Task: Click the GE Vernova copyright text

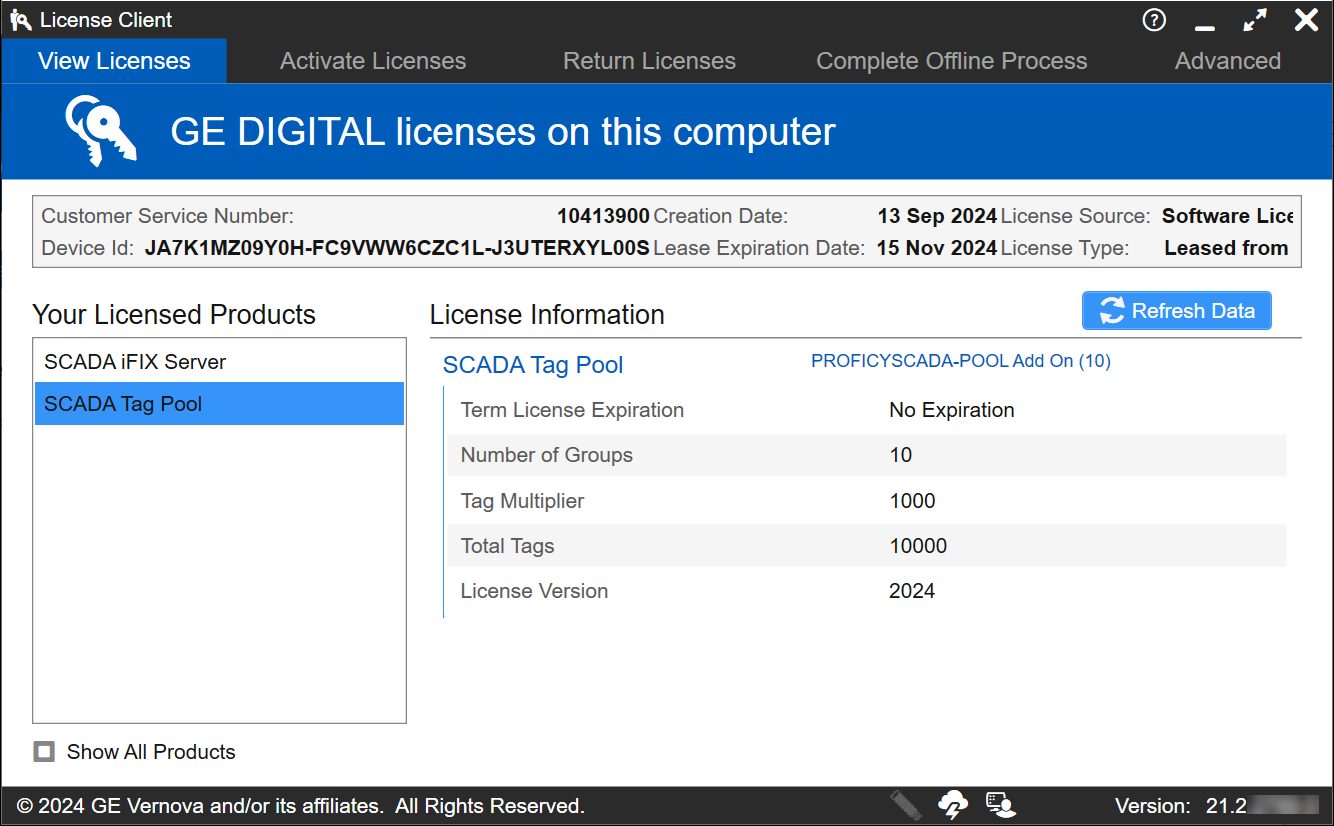Action: point(301,806)
